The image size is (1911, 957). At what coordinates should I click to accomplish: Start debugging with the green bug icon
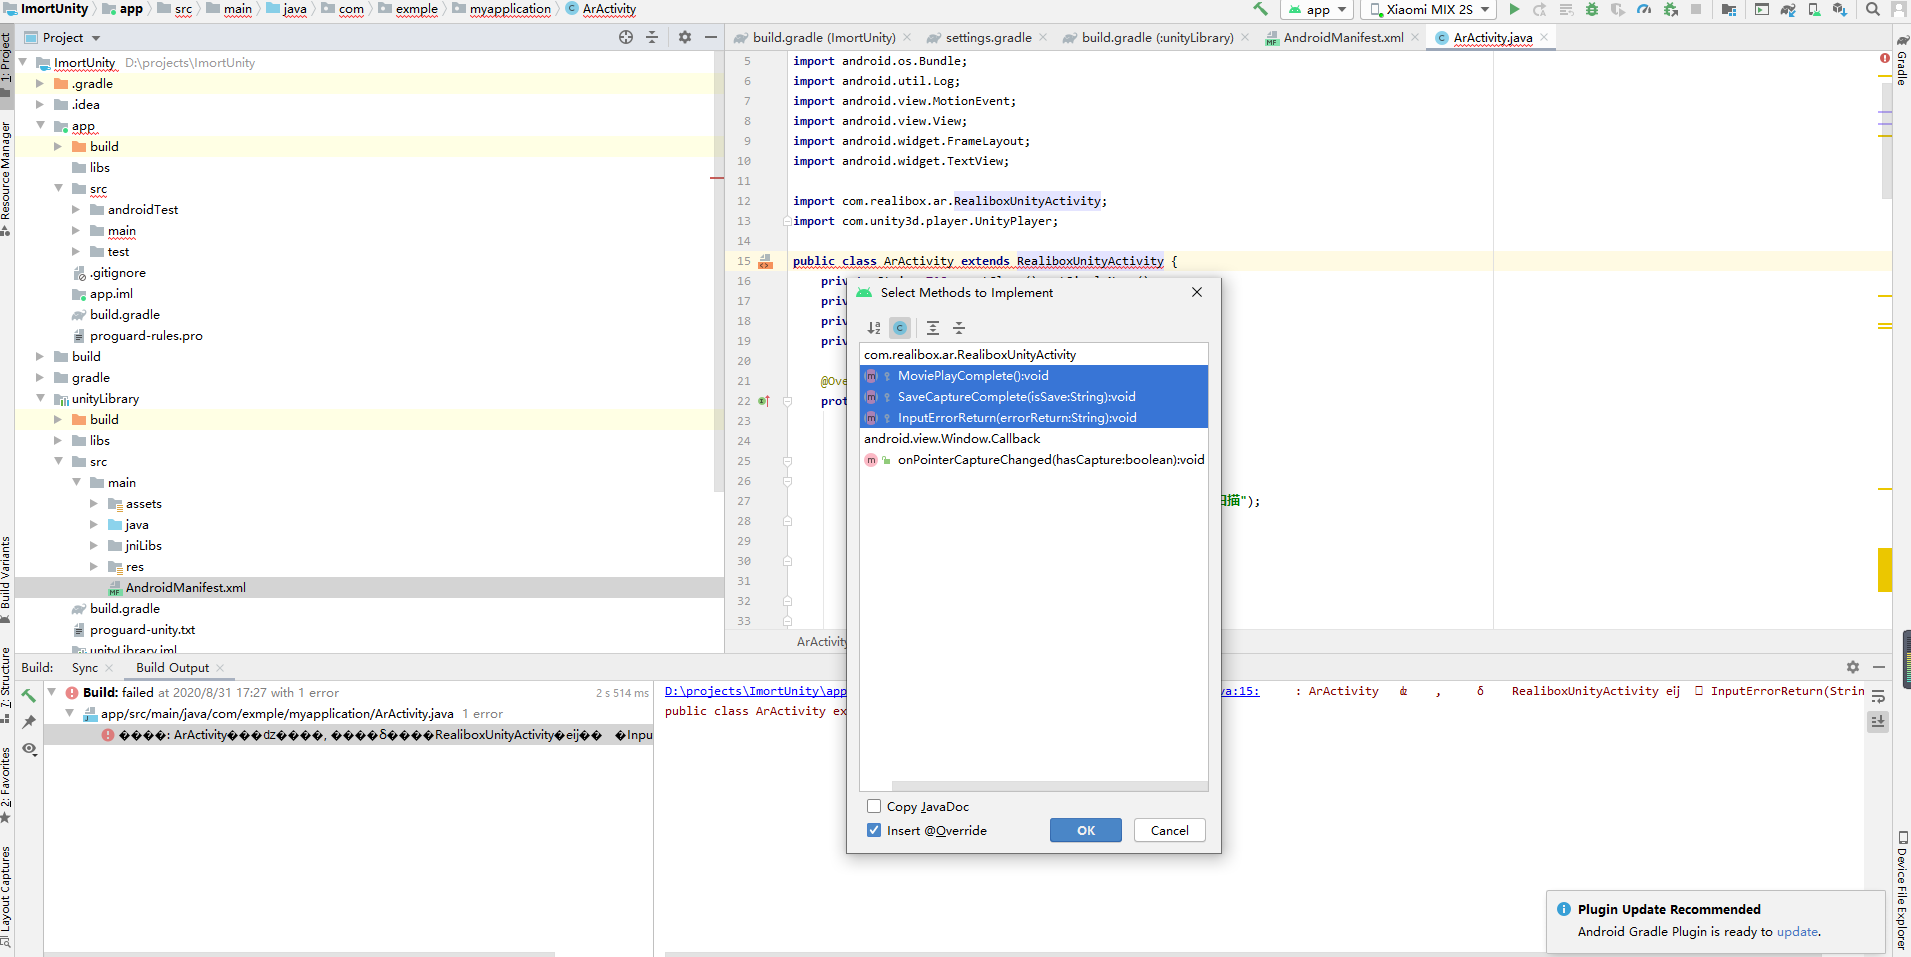[1592, 9]
